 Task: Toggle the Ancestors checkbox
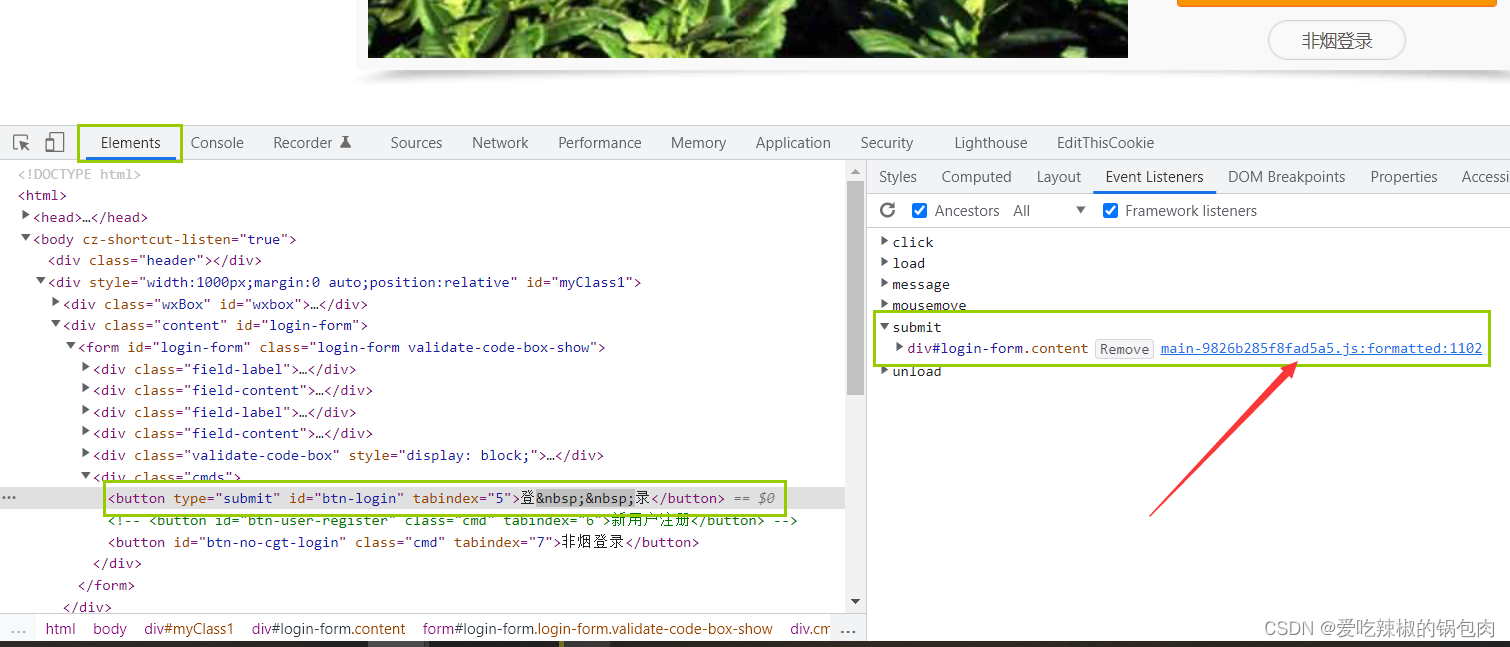[919, 210]
